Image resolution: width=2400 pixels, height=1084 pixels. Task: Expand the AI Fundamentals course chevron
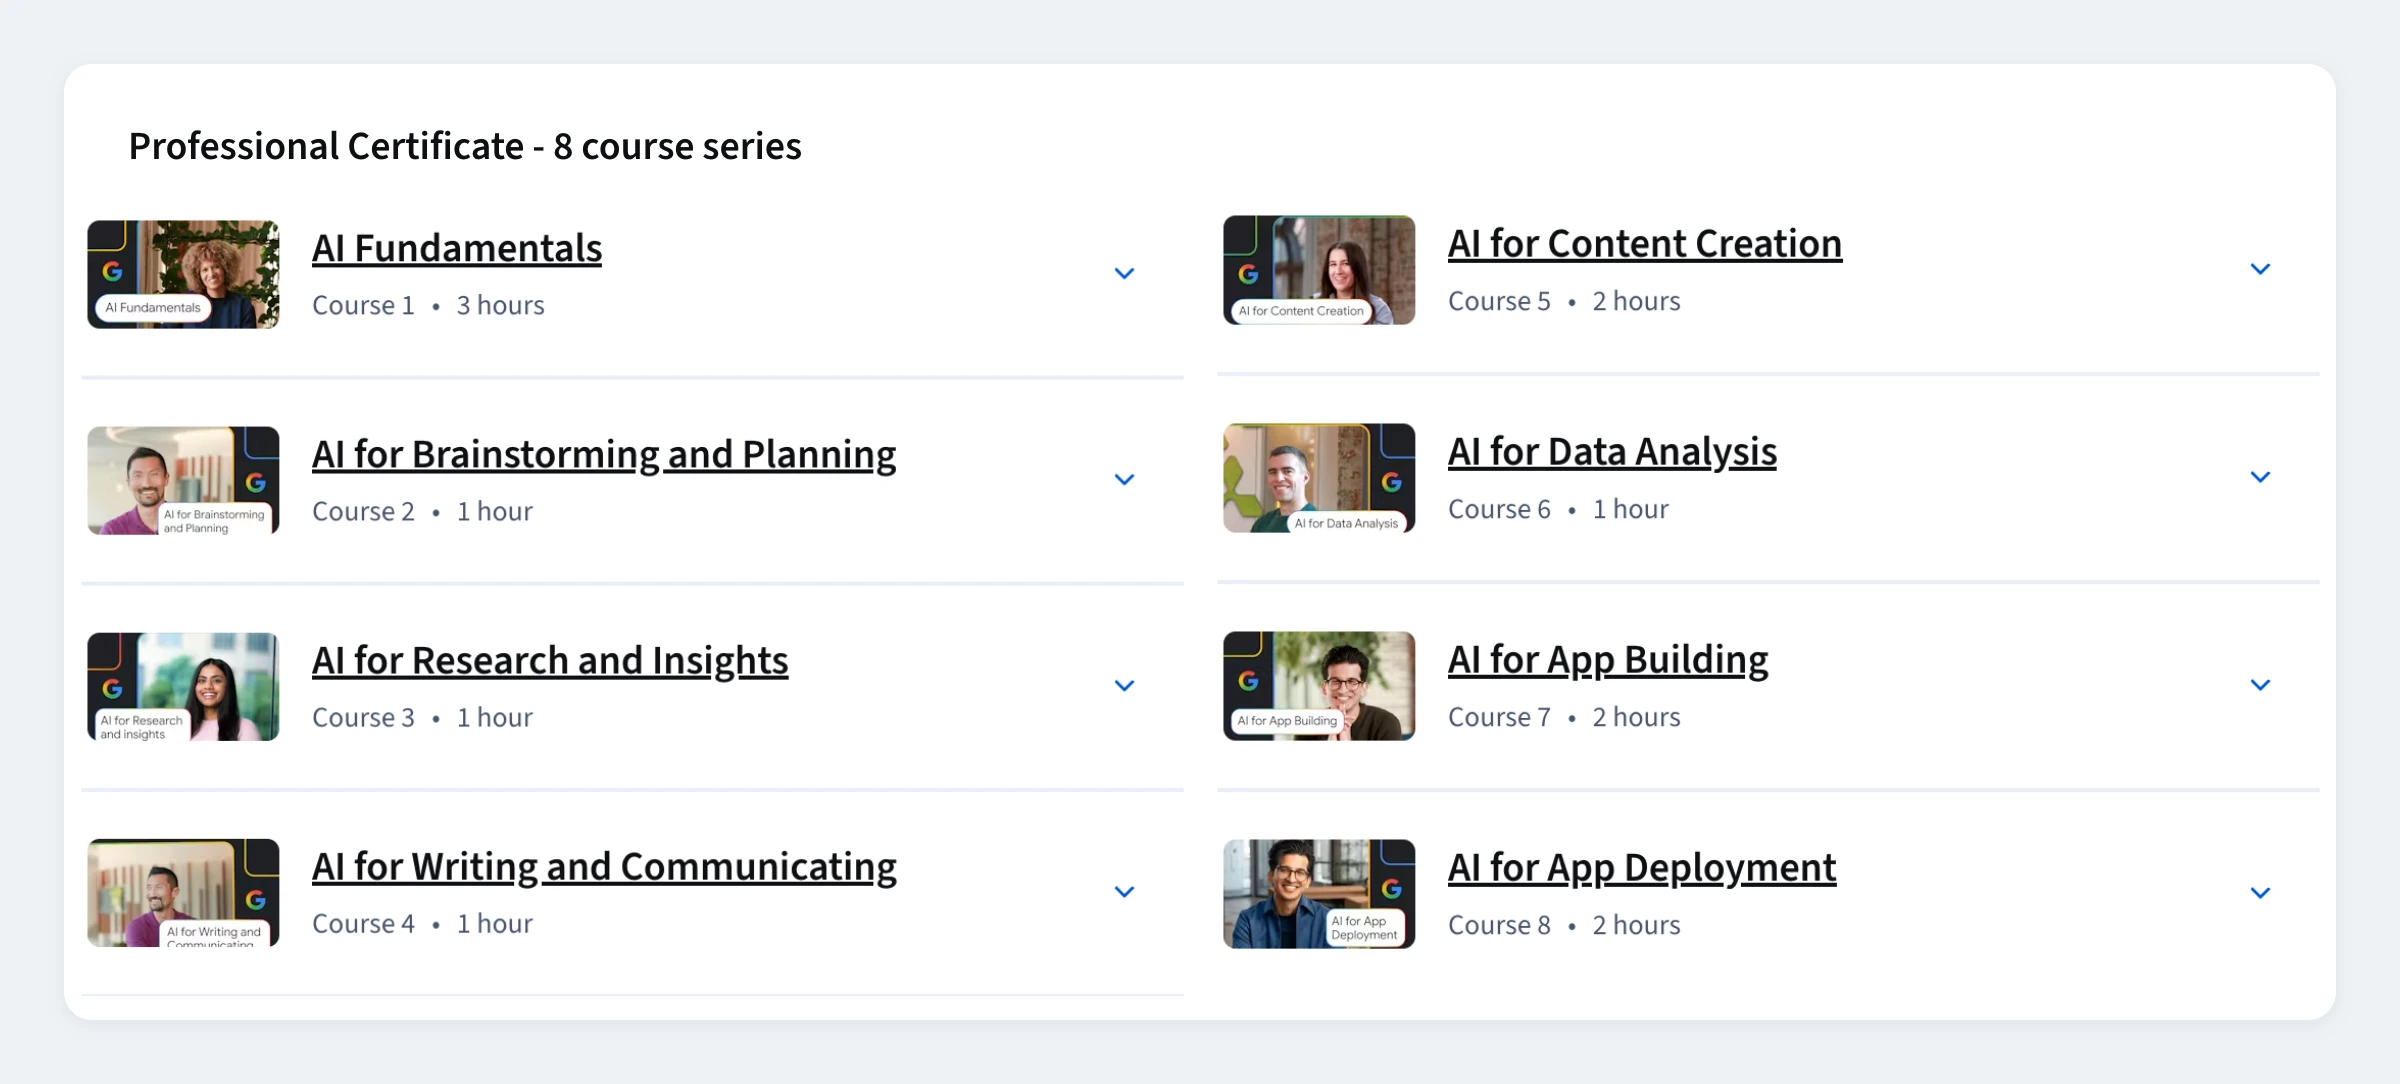(x=1124, y=273)
